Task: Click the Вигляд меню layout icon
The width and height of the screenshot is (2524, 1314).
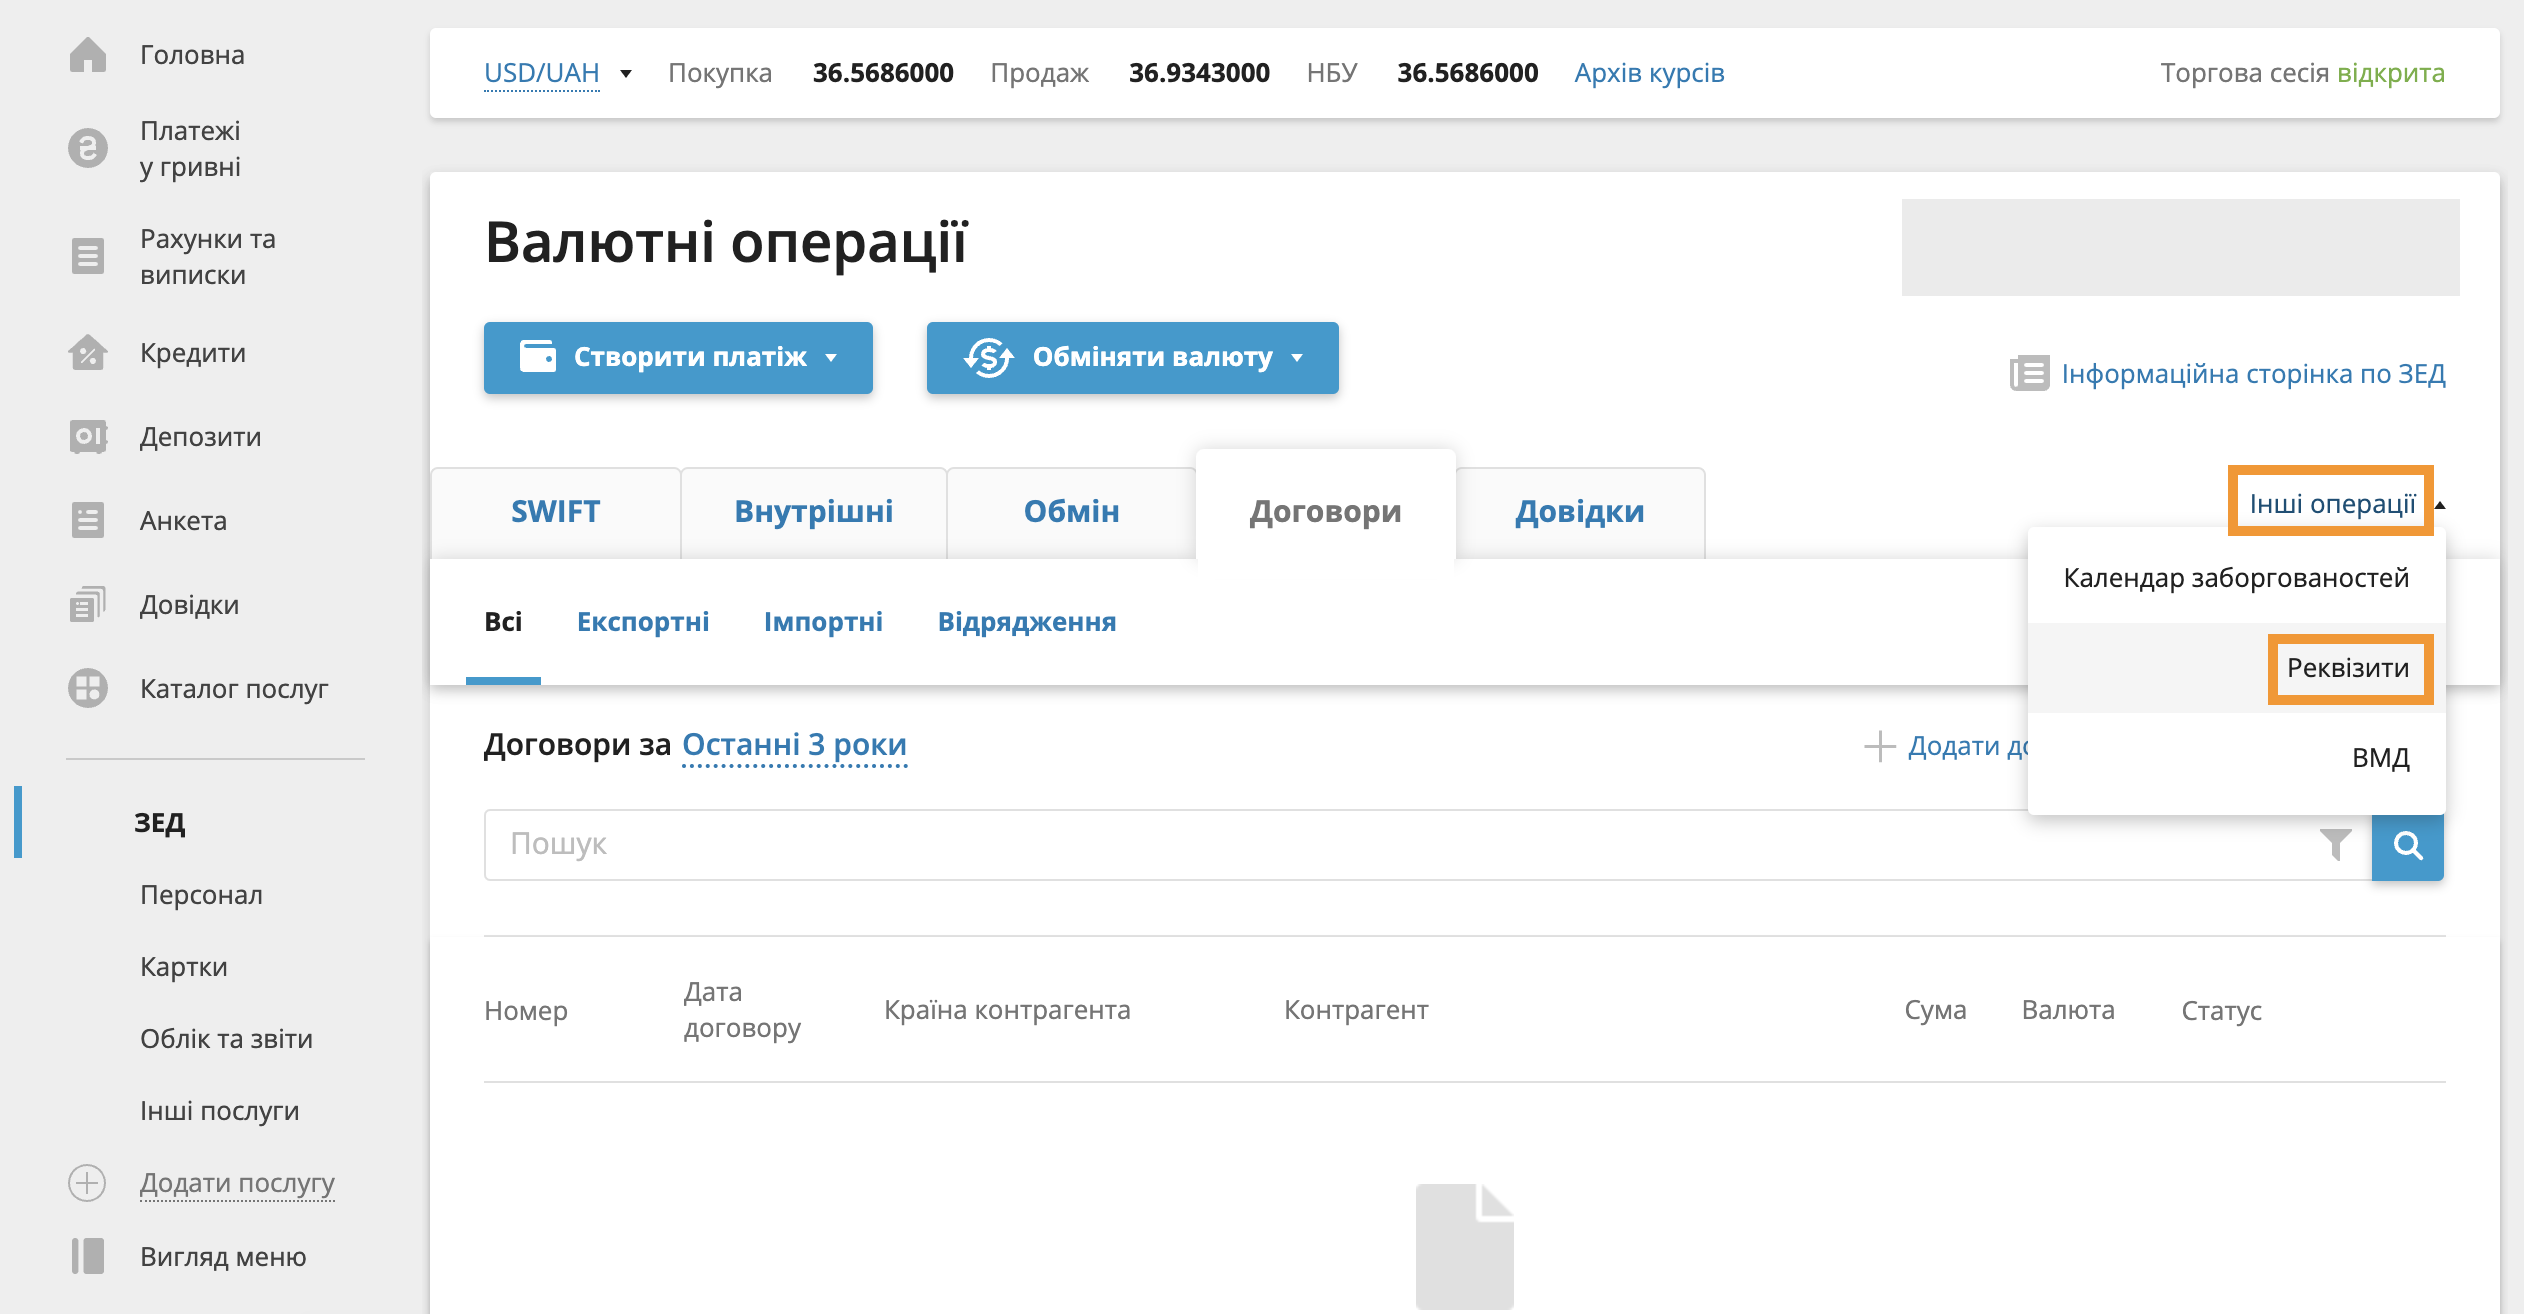Action: click(x=88, y=1257)
